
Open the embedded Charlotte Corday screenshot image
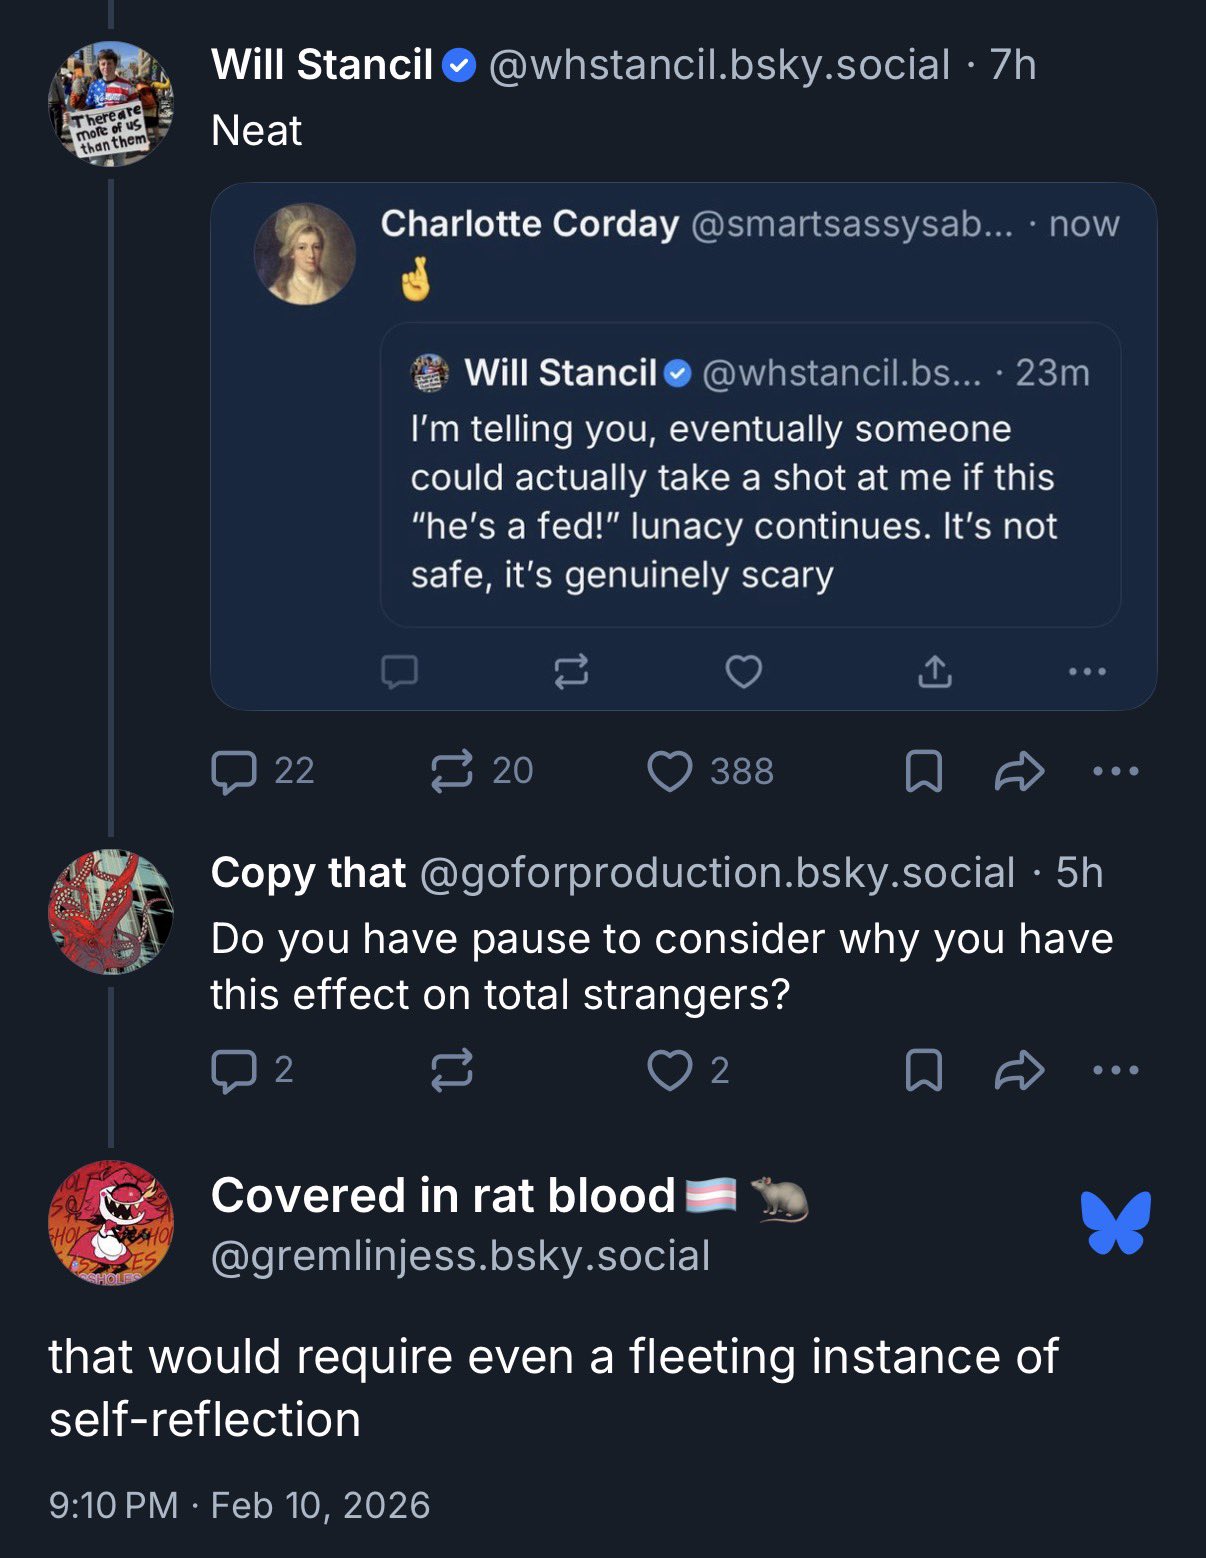pos(683,446)
